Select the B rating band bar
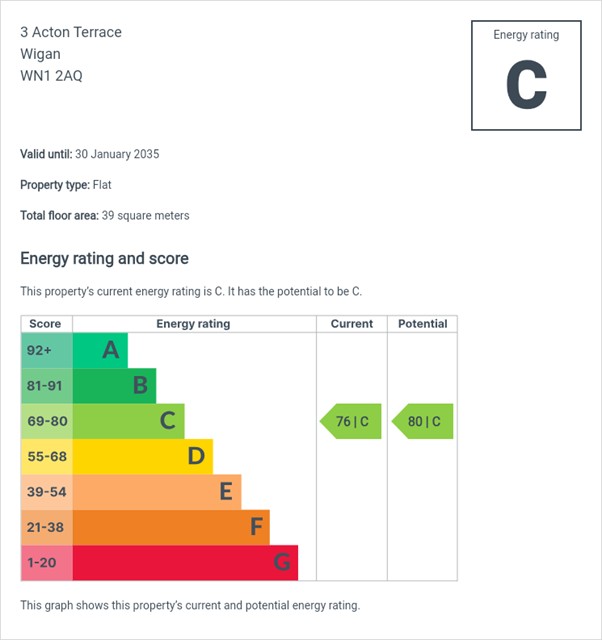The height and width of the screenshot is (640, 602). tap(114, 385)
